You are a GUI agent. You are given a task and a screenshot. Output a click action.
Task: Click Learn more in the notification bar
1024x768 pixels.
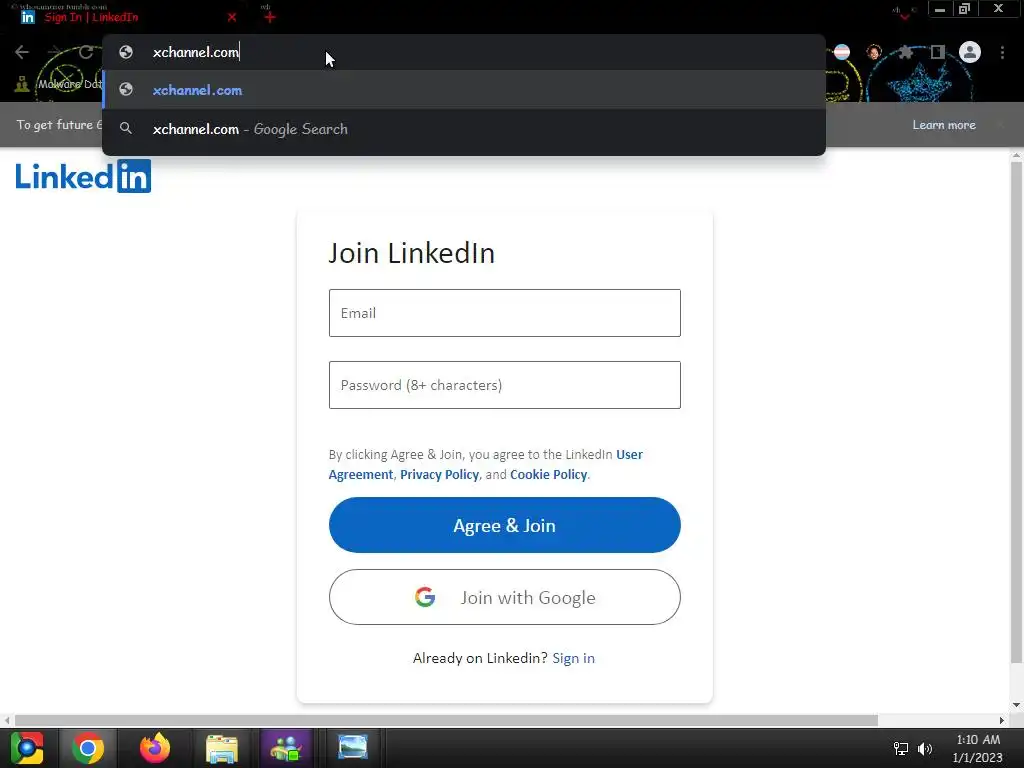(944, 125)
